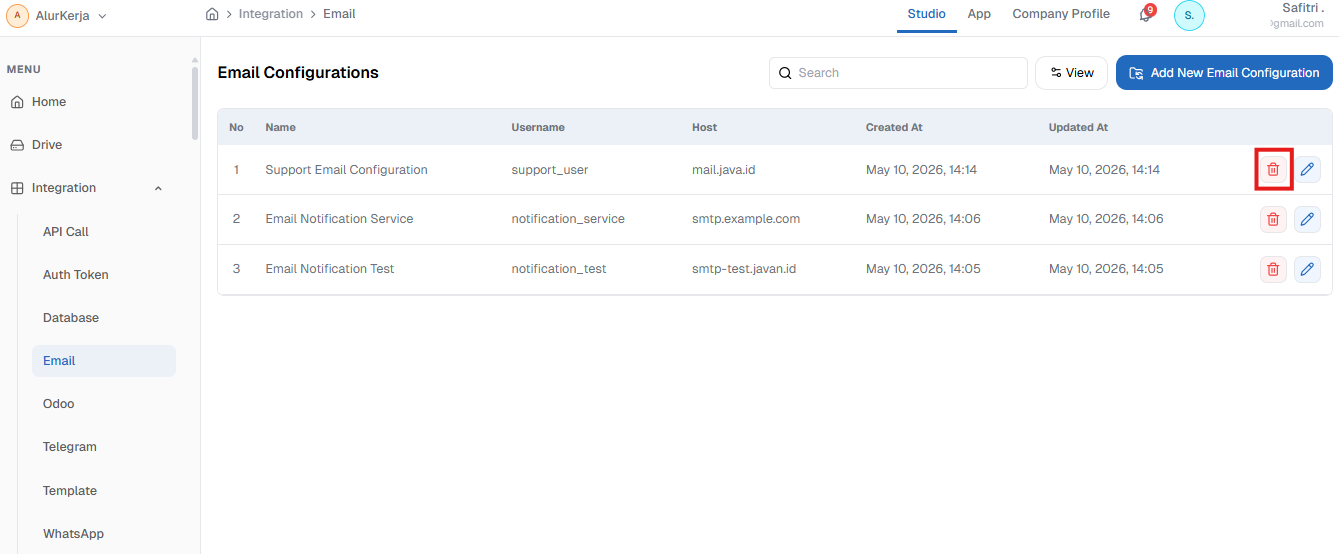Click Add New Email Configuration button

point(1224,73)
